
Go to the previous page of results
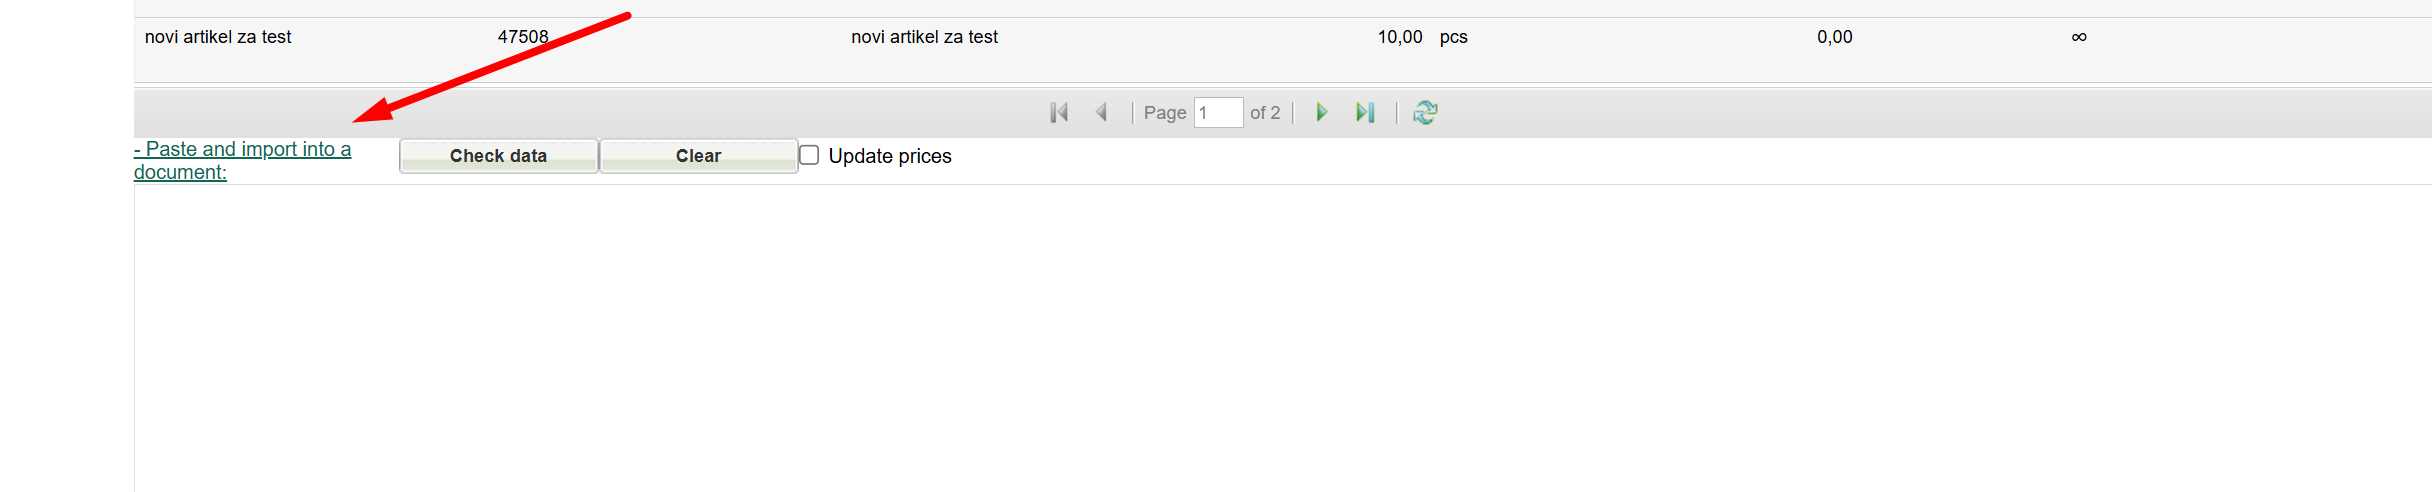coord(1102,113)
